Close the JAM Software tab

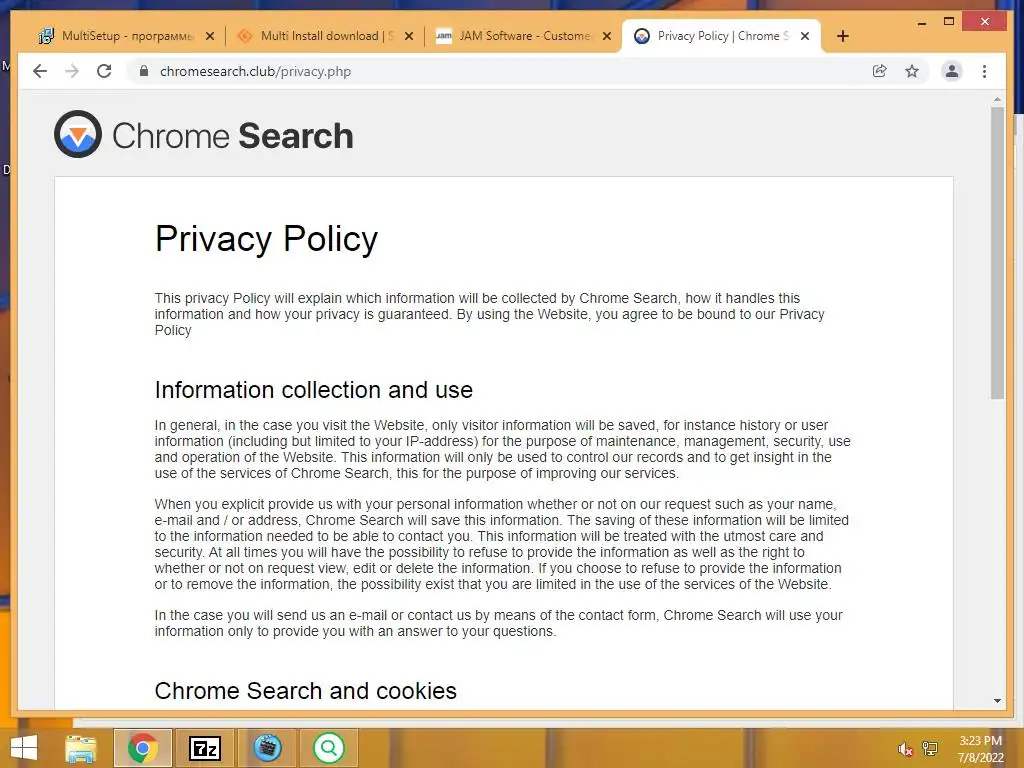click(x=606, y=36)
